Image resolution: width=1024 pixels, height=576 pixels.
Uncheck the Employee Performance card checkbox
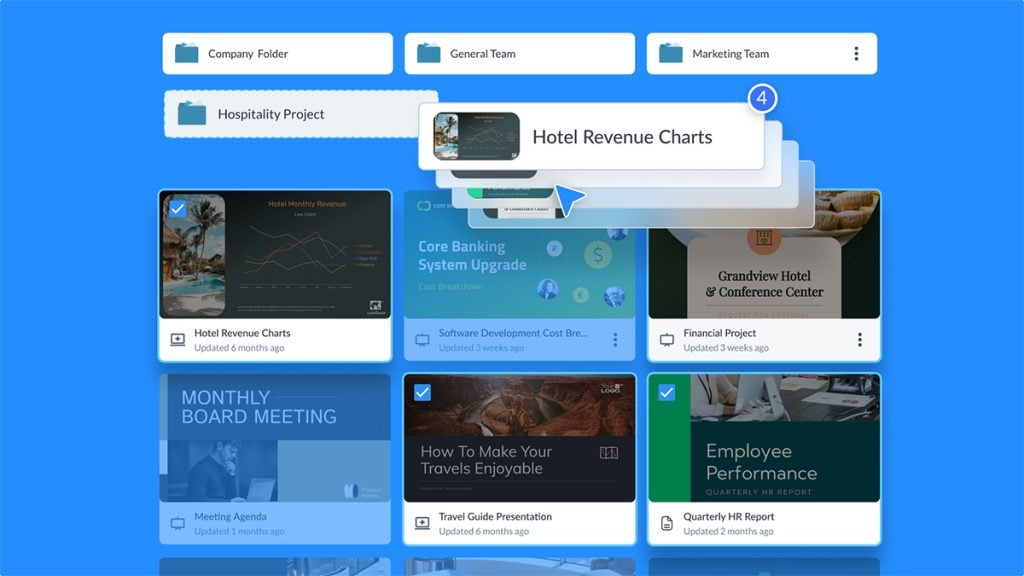coord(668,393)
